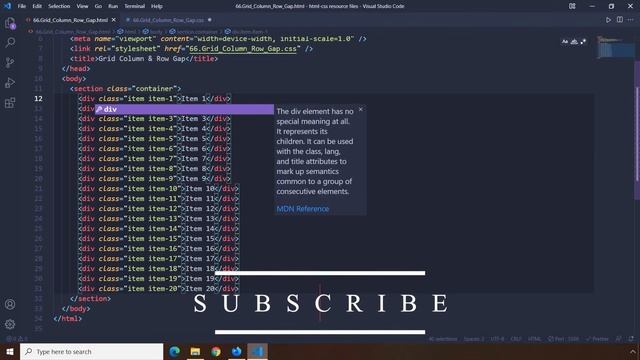The height and width of the screenshot is (360, 640).
Task: Click Visual Studio Code taskbar icon
Action: pyautogui.click(x=257, y=351)
